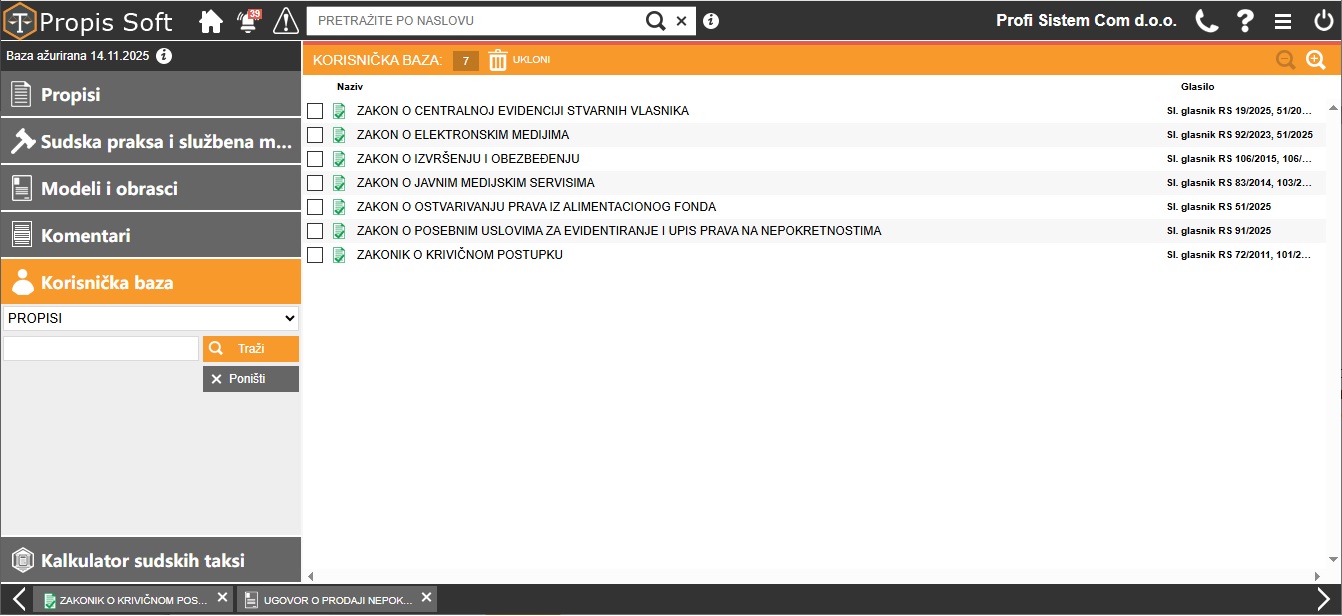Image resolution: width=1342 pixels, height=616 pixels.
Task: Click the zoom in magnifier icon
Action: (1316, 60)
